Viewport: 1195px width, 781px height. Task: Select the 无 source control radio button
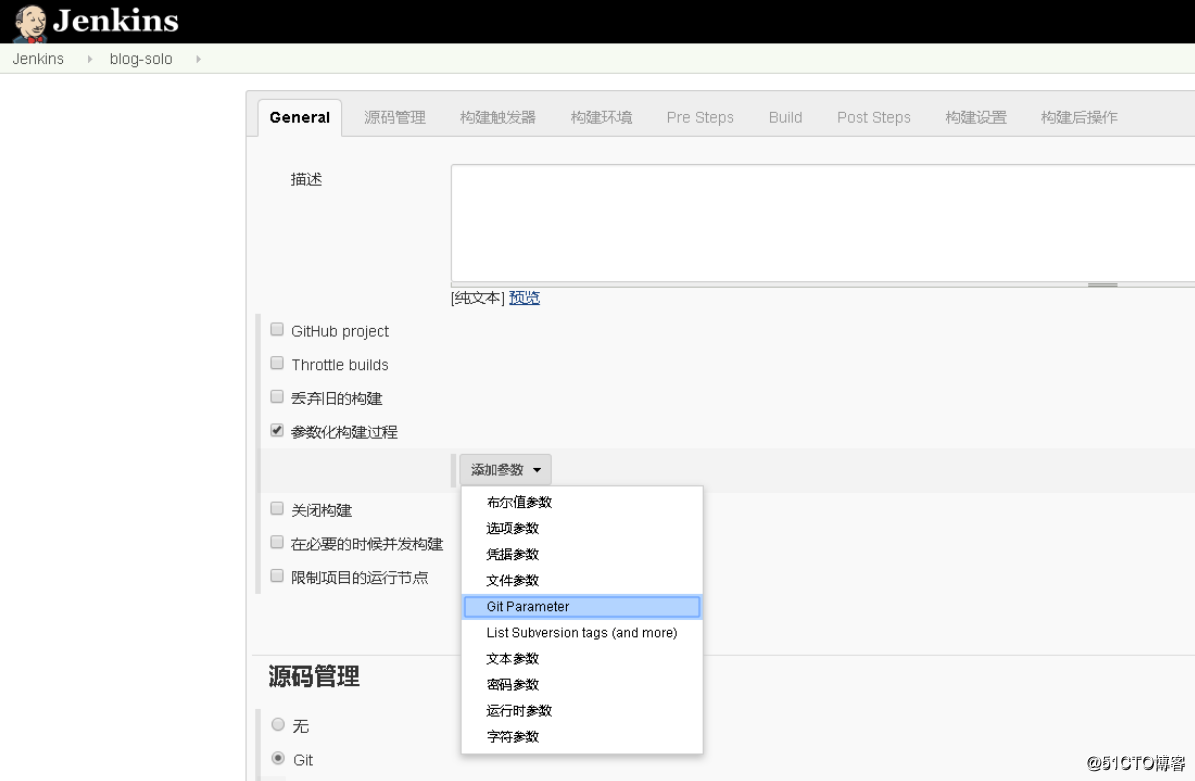278,725
